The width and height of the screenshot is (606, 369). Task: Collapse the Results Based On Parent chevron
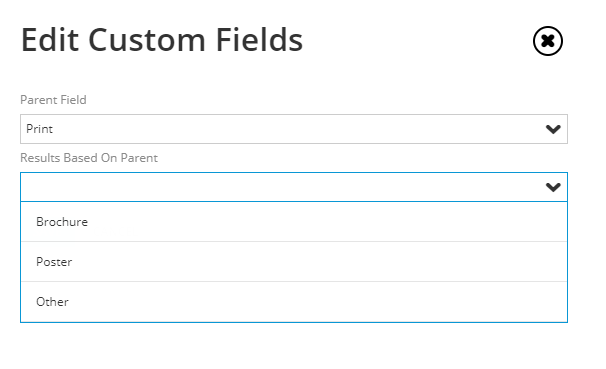(553, 187)
